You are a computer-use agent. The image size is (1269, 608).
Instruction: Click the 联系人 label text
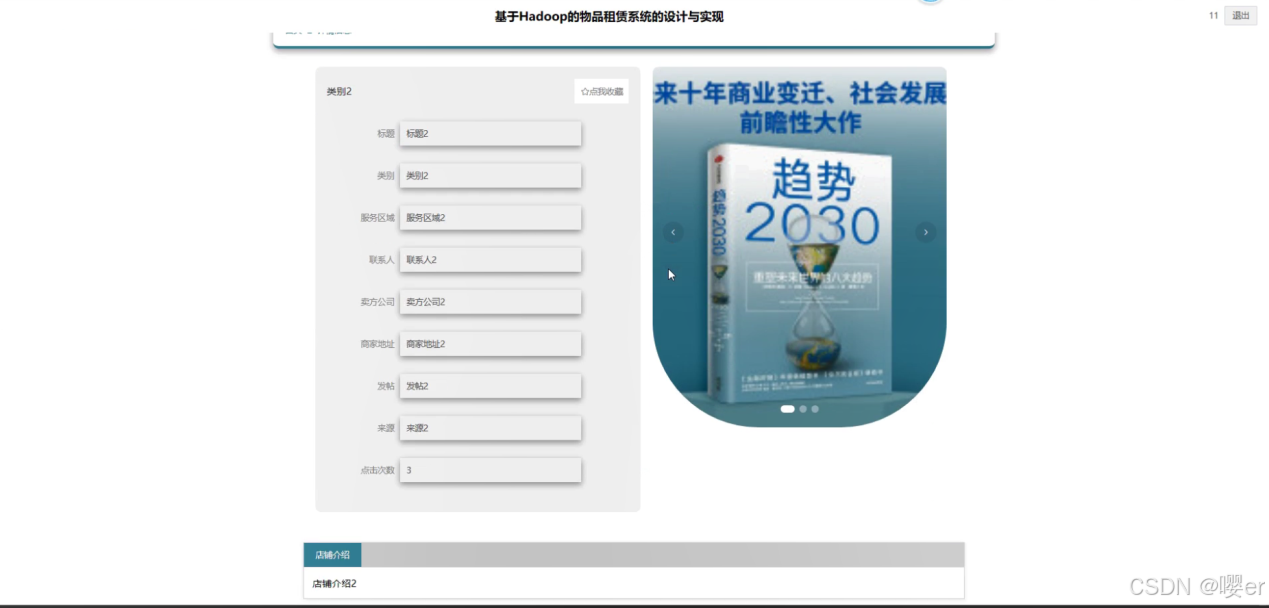click(x=382, y=259)
